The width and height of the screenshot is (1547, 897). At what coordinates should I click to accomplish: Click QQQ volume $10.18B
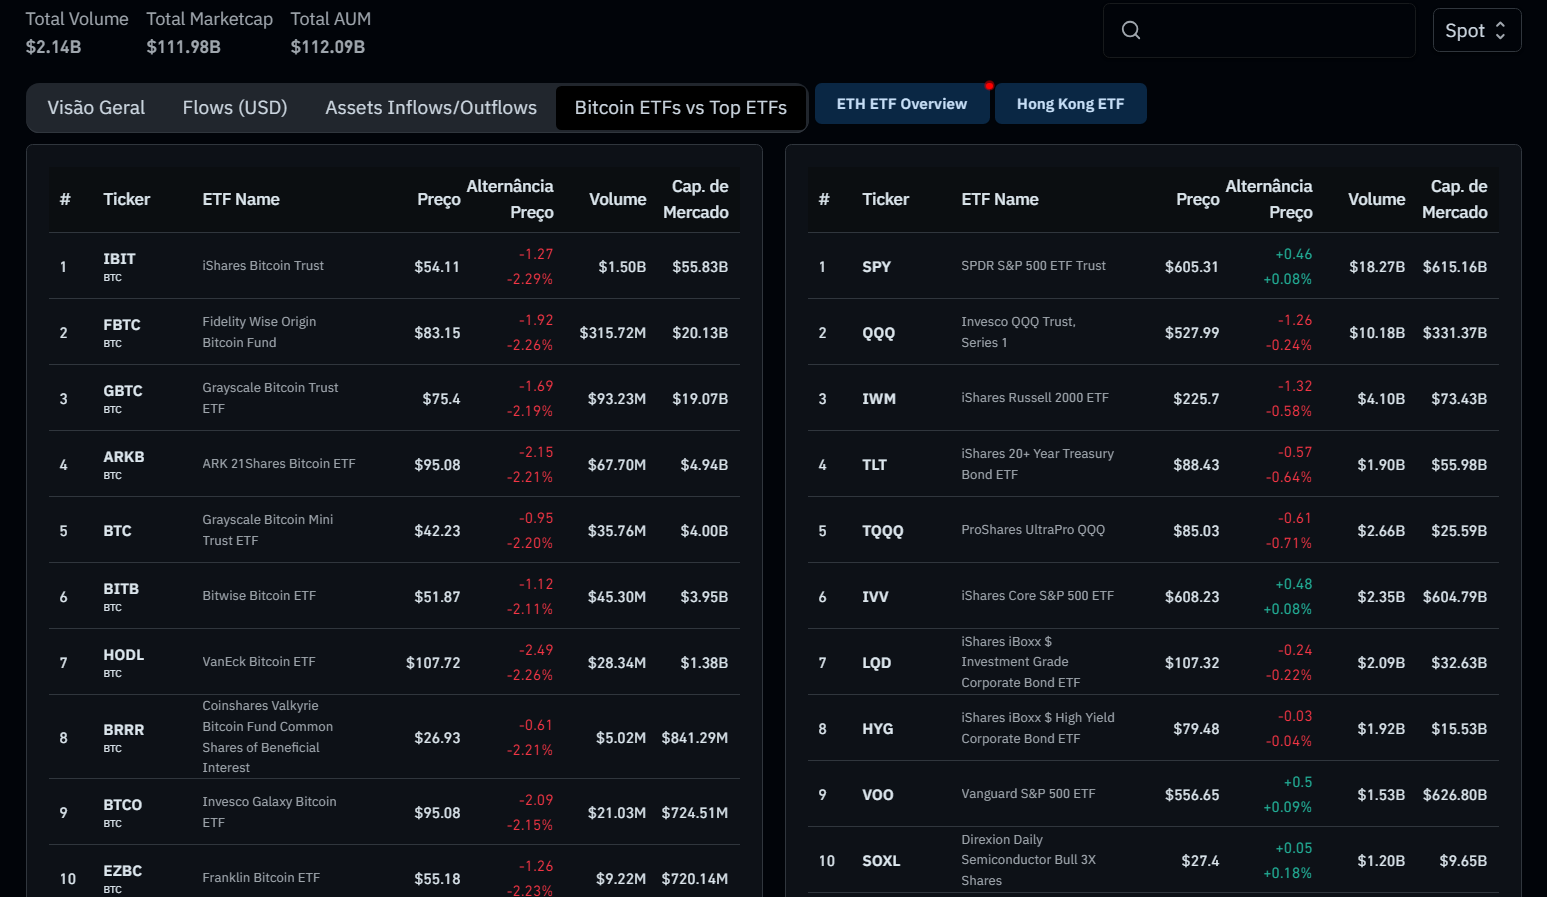coord(1377,333)
